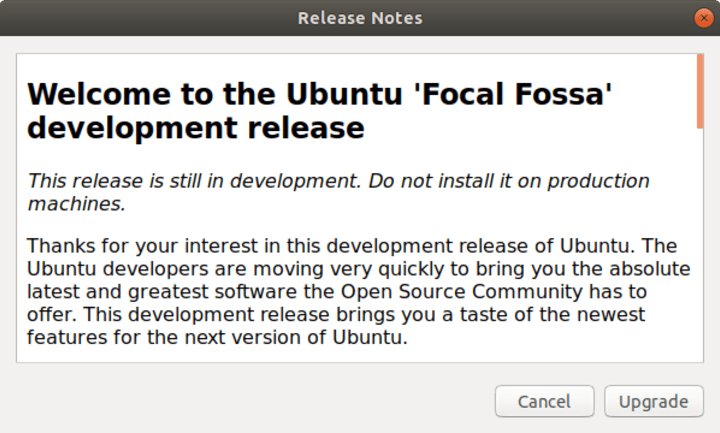Click the 'development release' heading line
The width and height of the screenshot is (720, 433).
(x=195, y=128)
